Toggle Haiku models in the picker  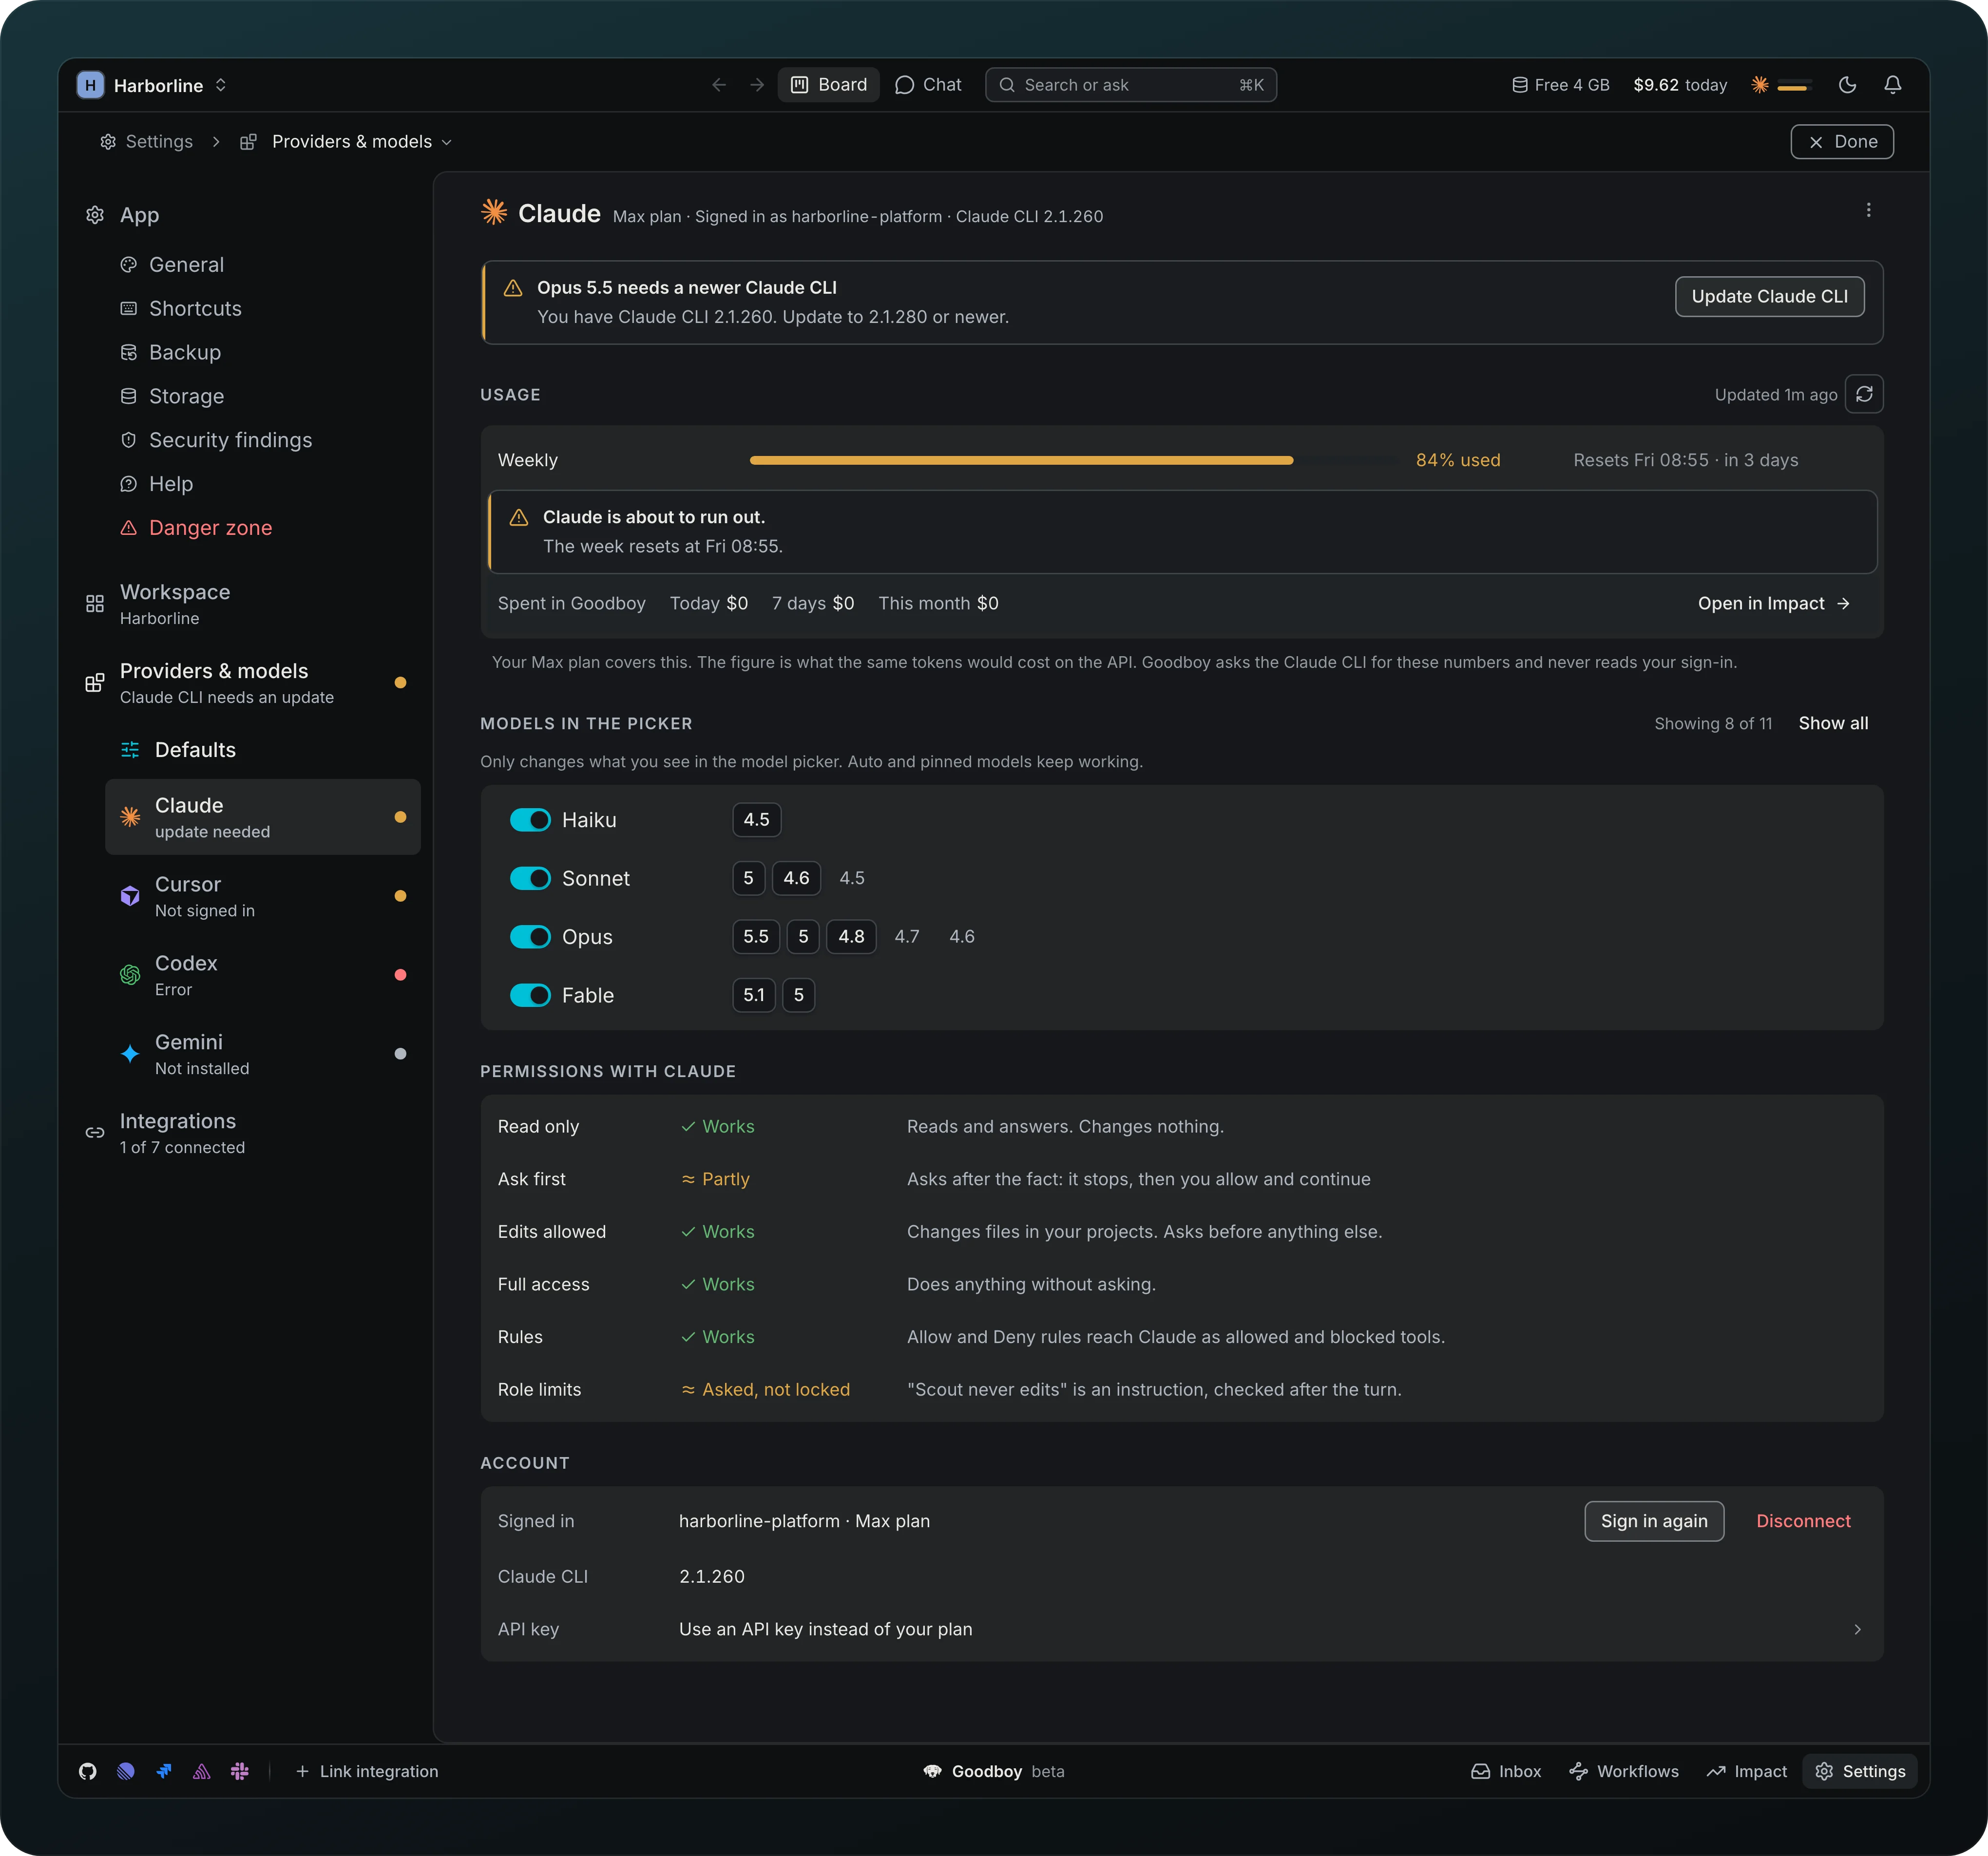(x=530, y=820)
